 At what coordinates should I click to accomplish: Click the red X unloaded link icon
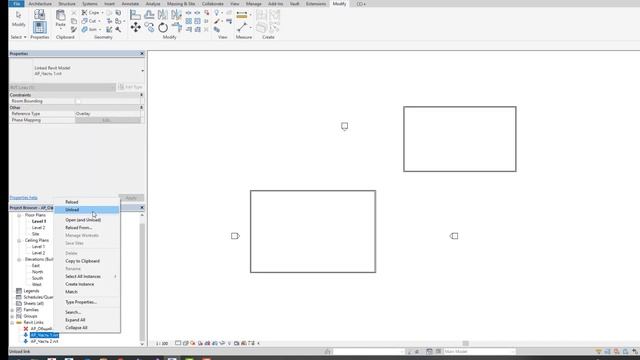[x=26, y=329]
